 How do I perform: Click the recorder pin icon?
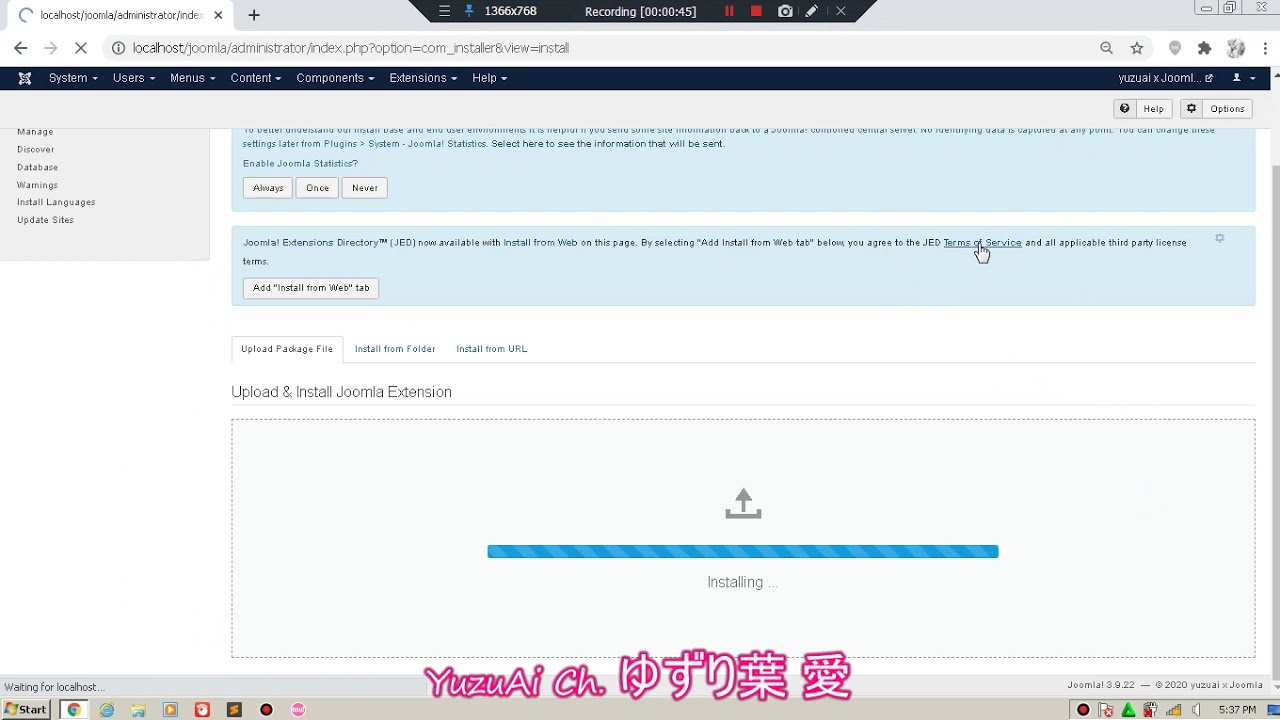pos(469,11)
